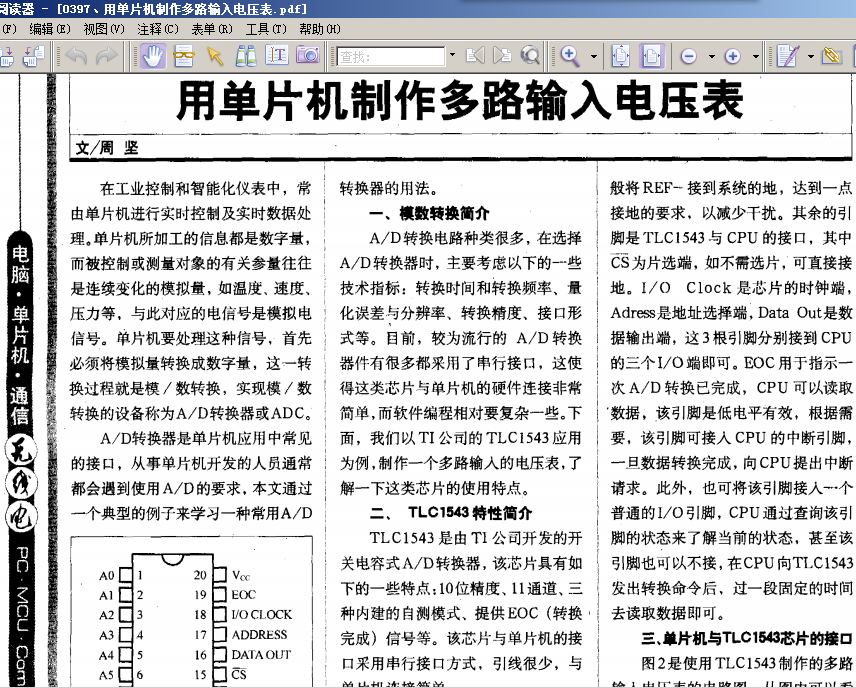Click the DATA OUT pin label
This screenshot has height=688, width=856.
(x=261, y=654)
